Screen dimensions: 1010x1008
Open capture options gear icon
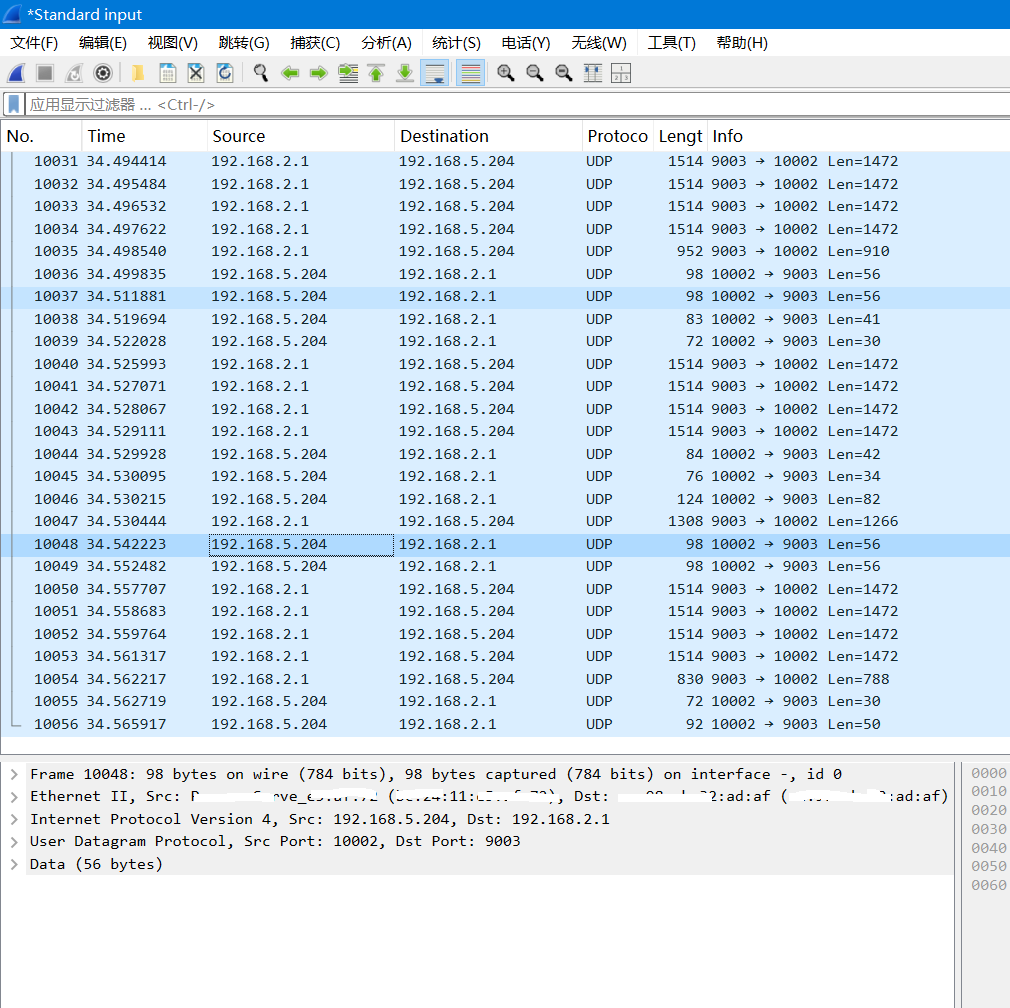103,73
